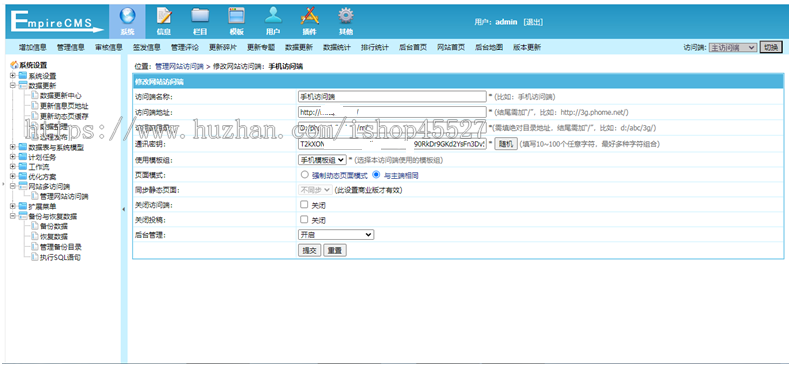Click folder icon next to 扩展菜单
Viewport: 791px width, 366px height.
22,206
